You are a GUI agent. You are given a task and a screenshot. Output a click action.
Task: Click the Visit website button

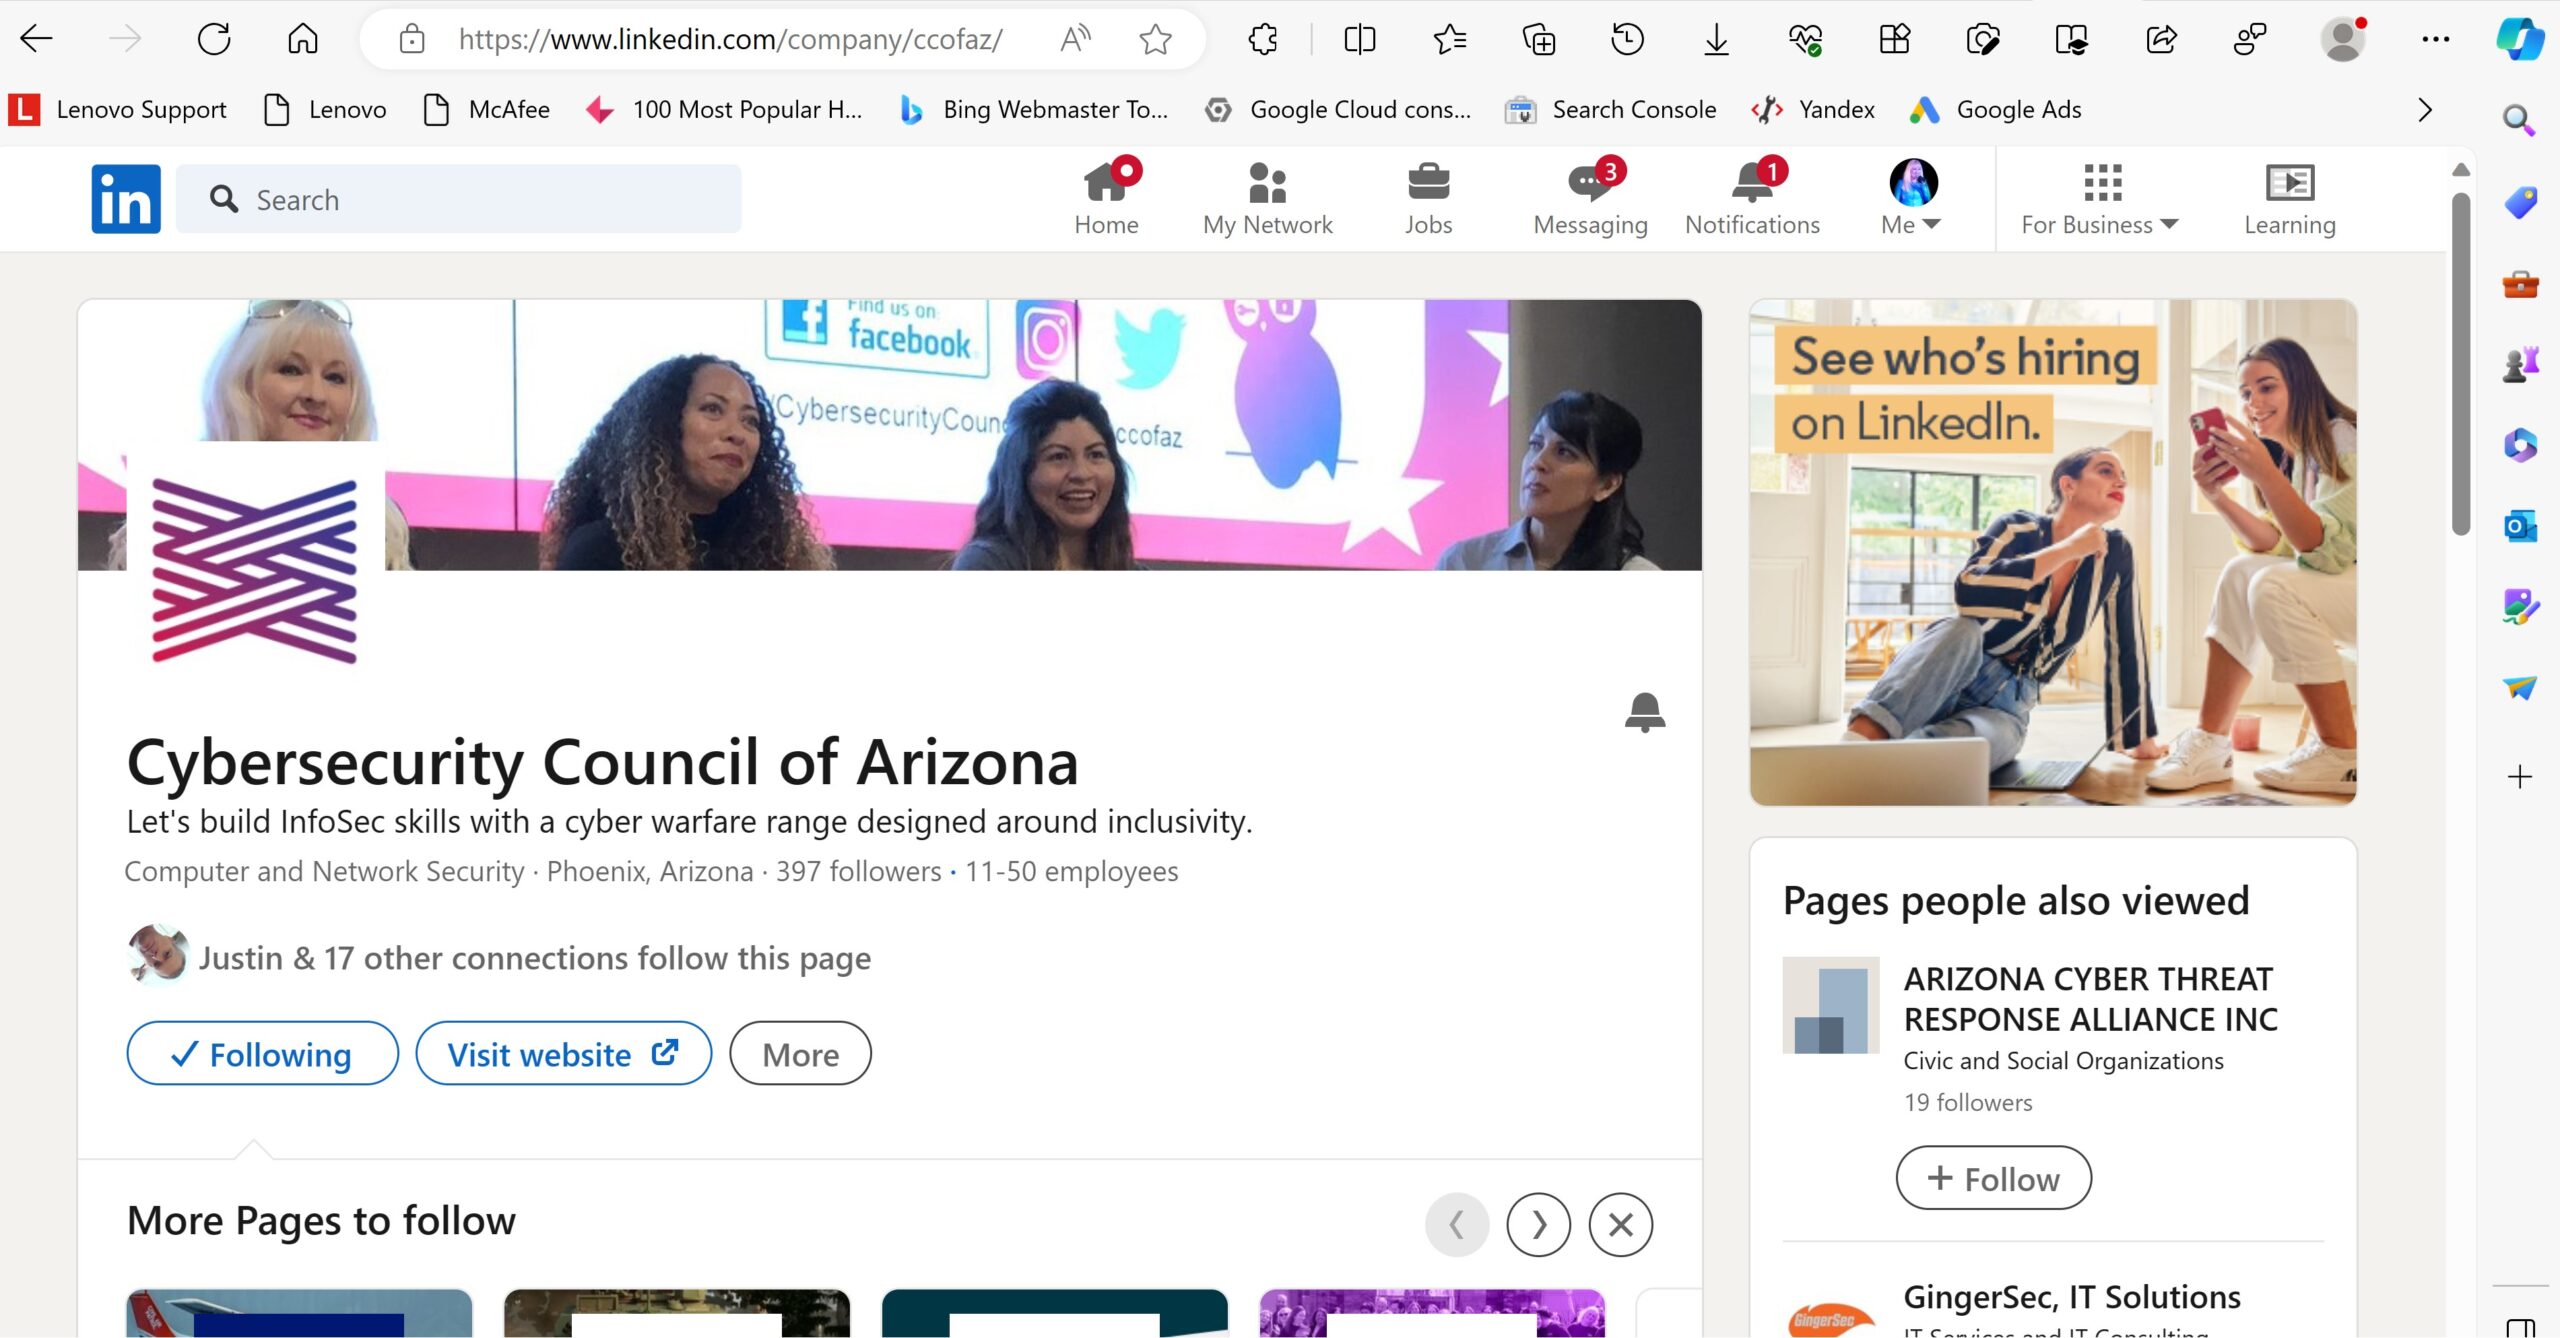click(x=563, y=1054)
